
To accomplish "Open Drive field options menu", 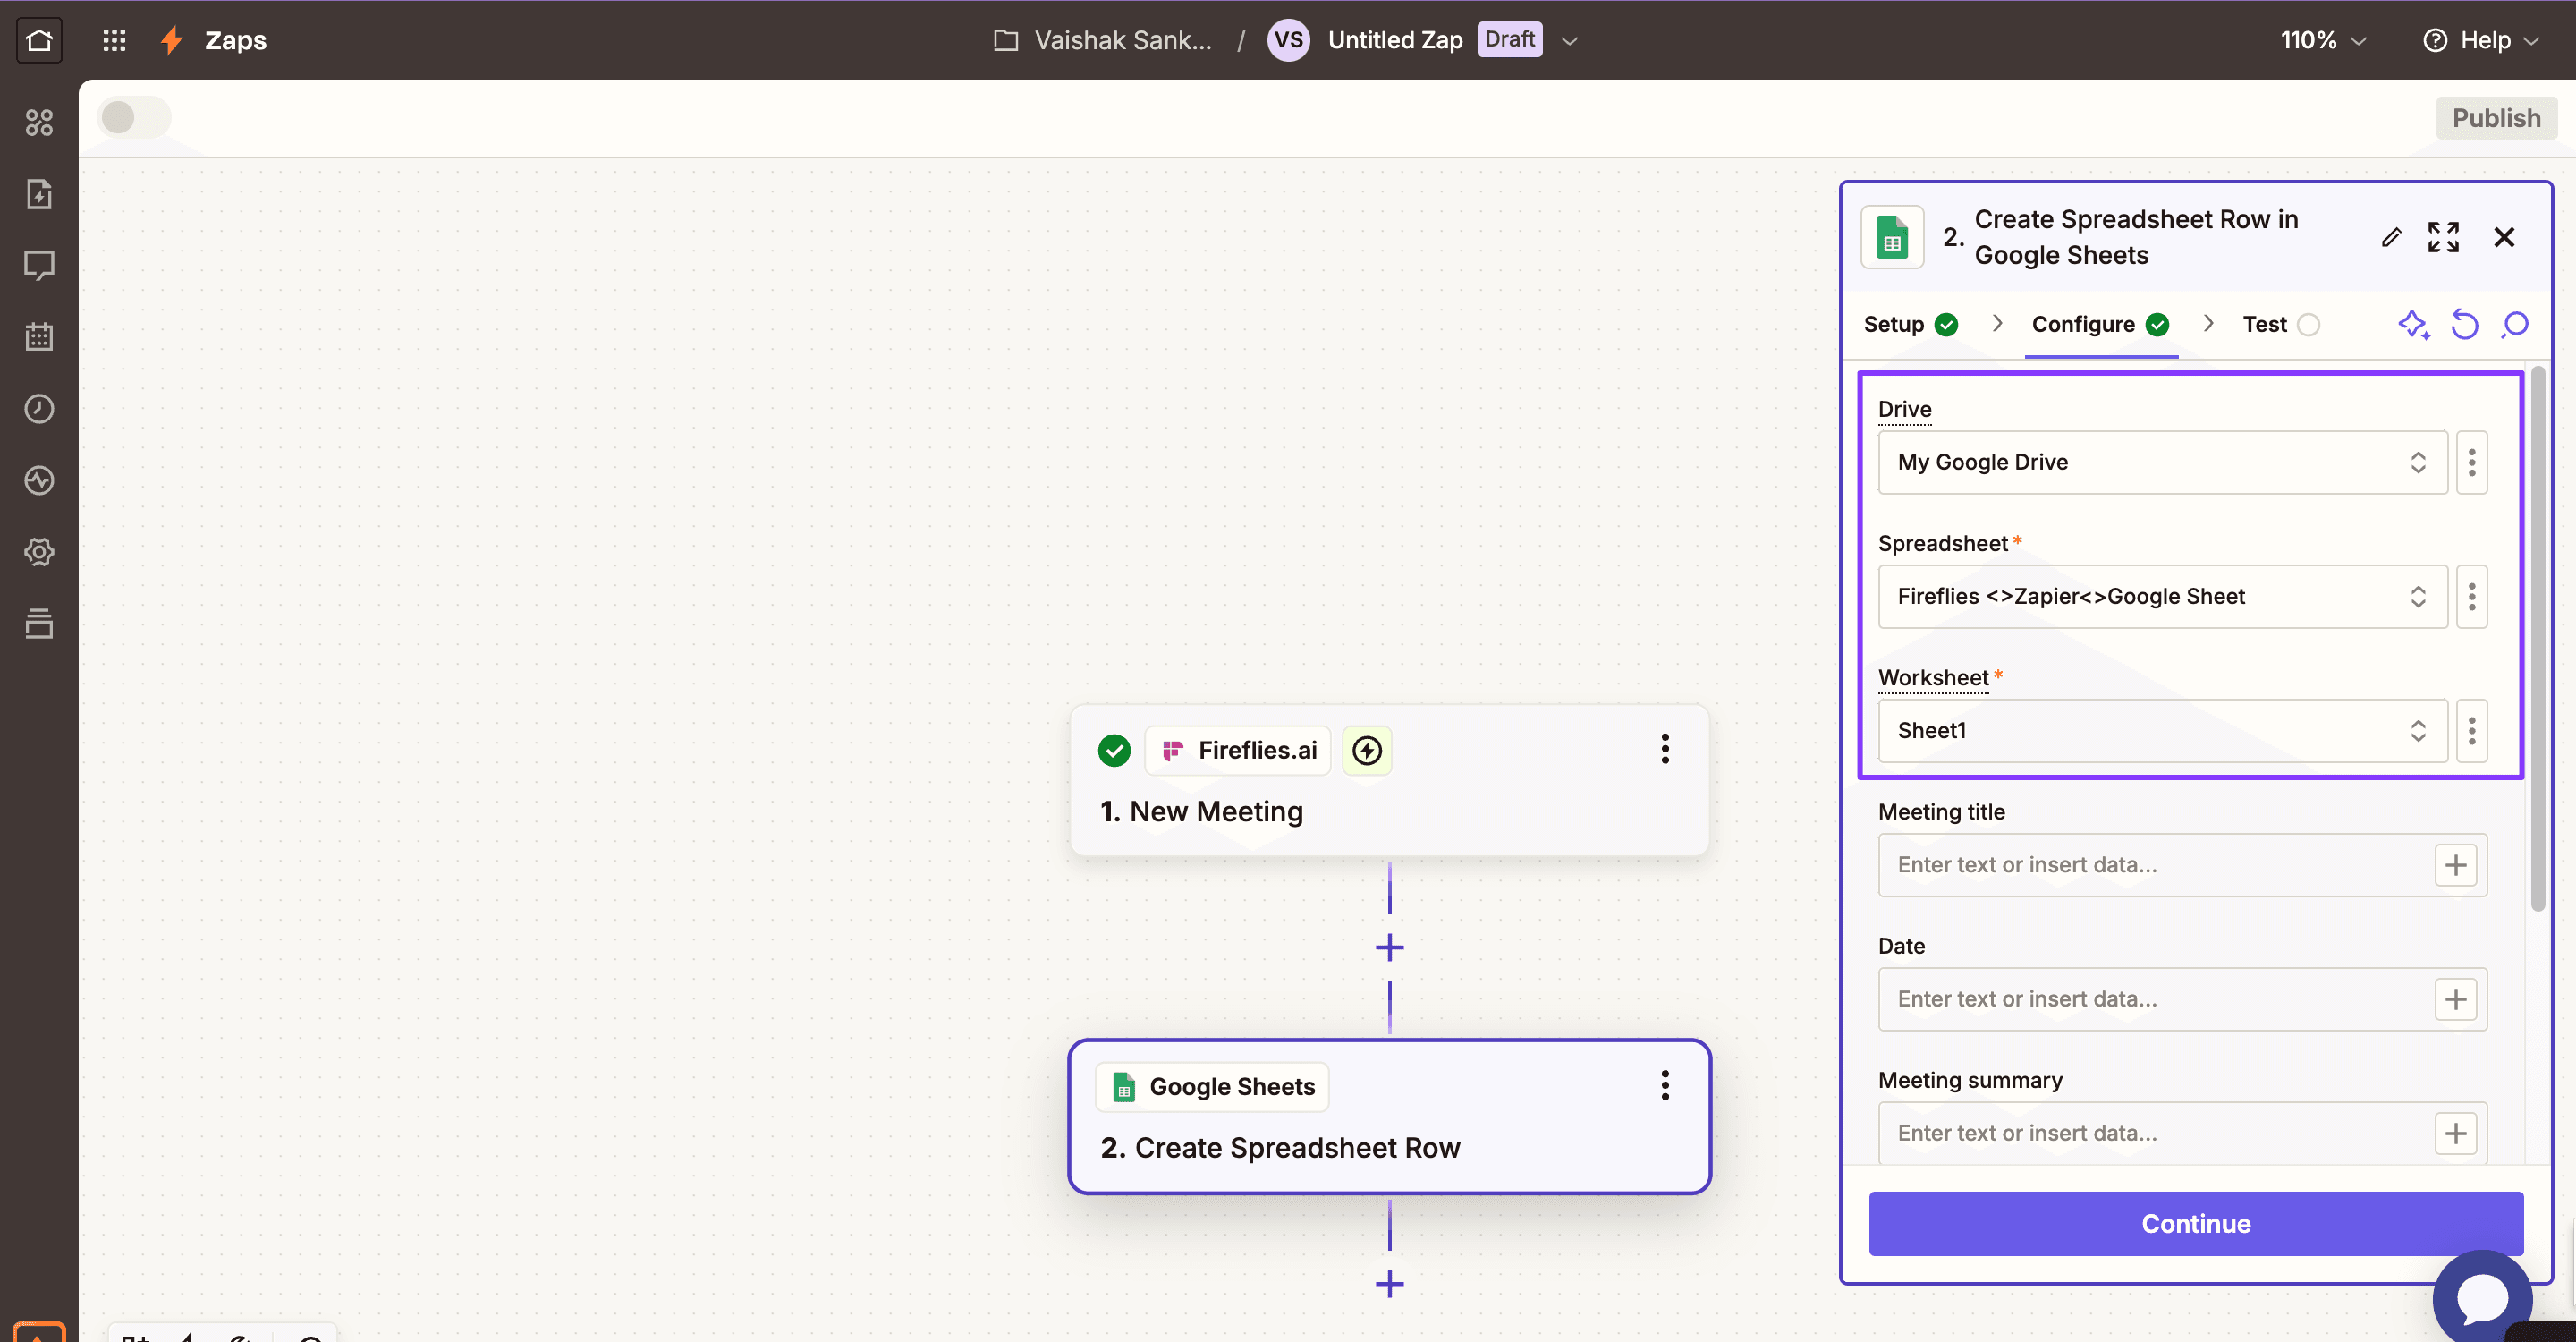I will click(2472, 462).
